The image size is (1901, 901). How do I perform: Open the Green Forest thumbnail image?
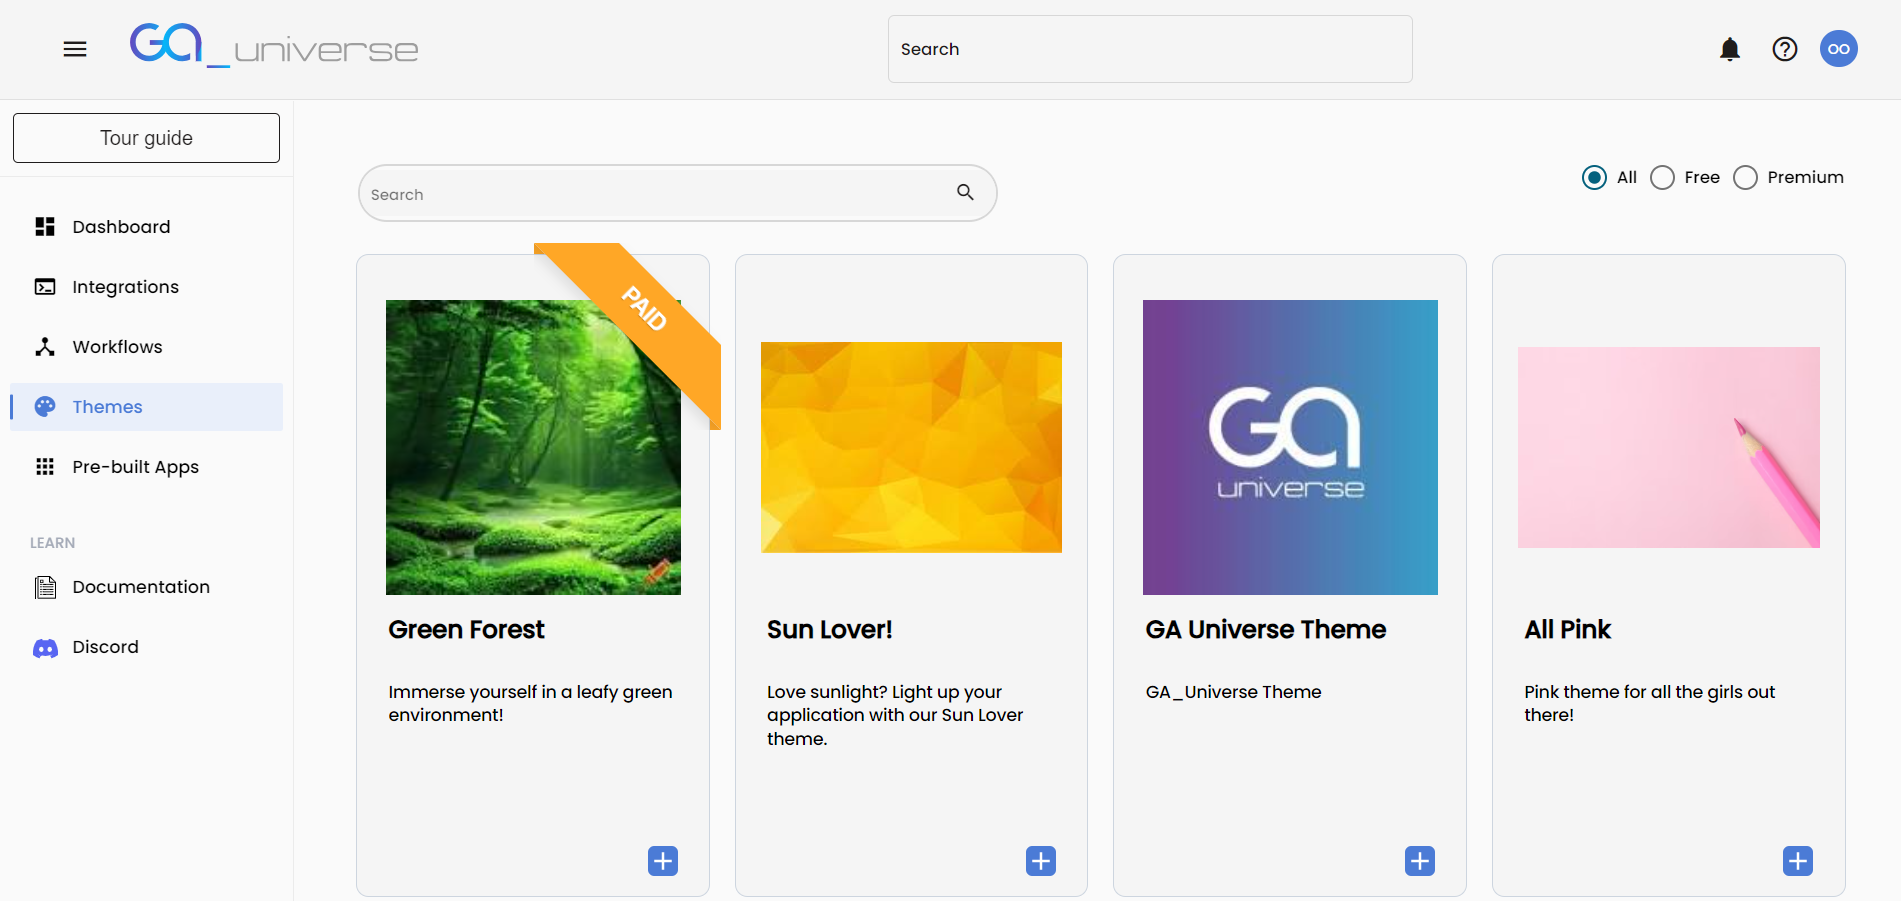click(533, 447)
